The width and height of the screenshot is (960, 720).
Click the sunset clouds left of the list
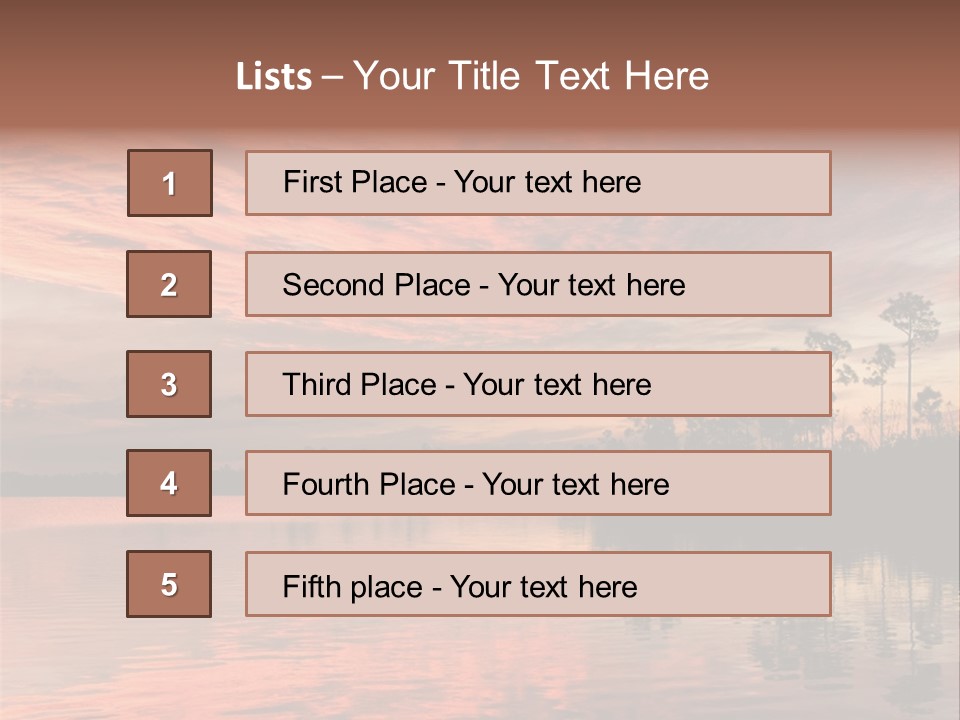(60, 250)
